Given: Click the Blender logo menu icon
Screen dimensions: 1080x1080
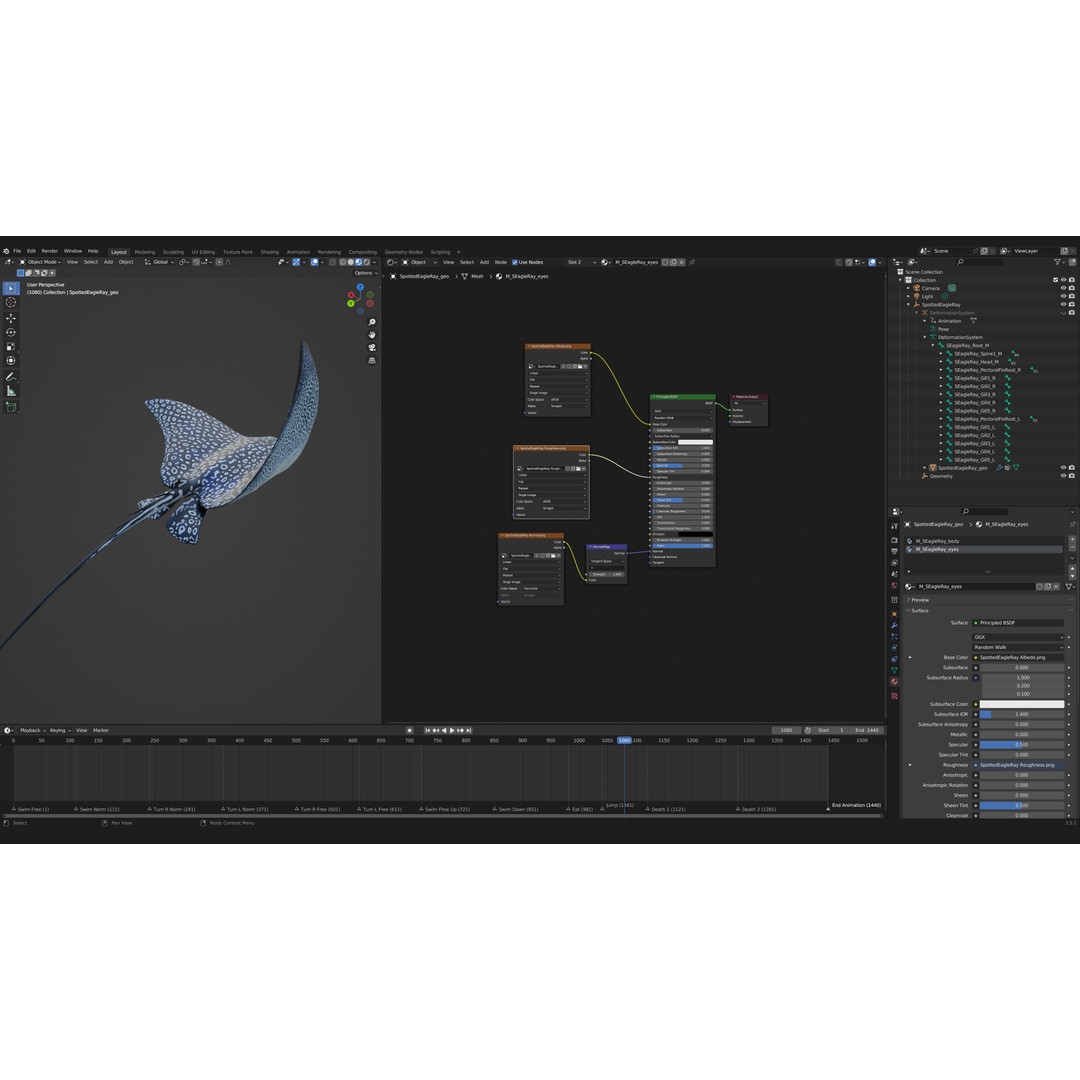Looking at the screenshot, I should click(x=6, y=251).
